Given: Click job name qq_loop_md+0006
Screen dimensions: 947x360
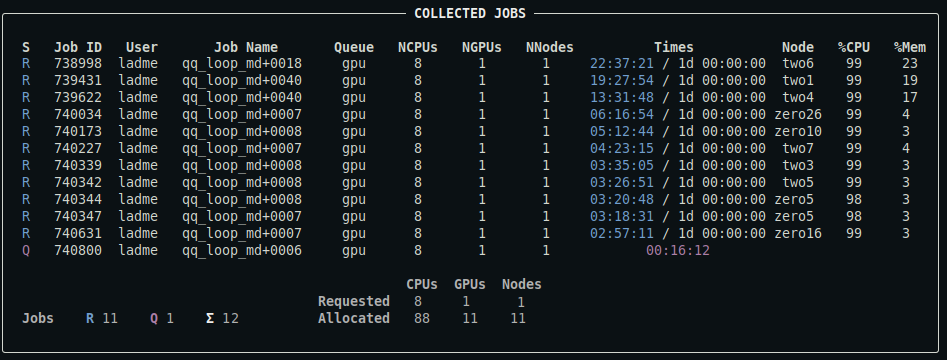Looking at the screenshot, I should [242, 250].
